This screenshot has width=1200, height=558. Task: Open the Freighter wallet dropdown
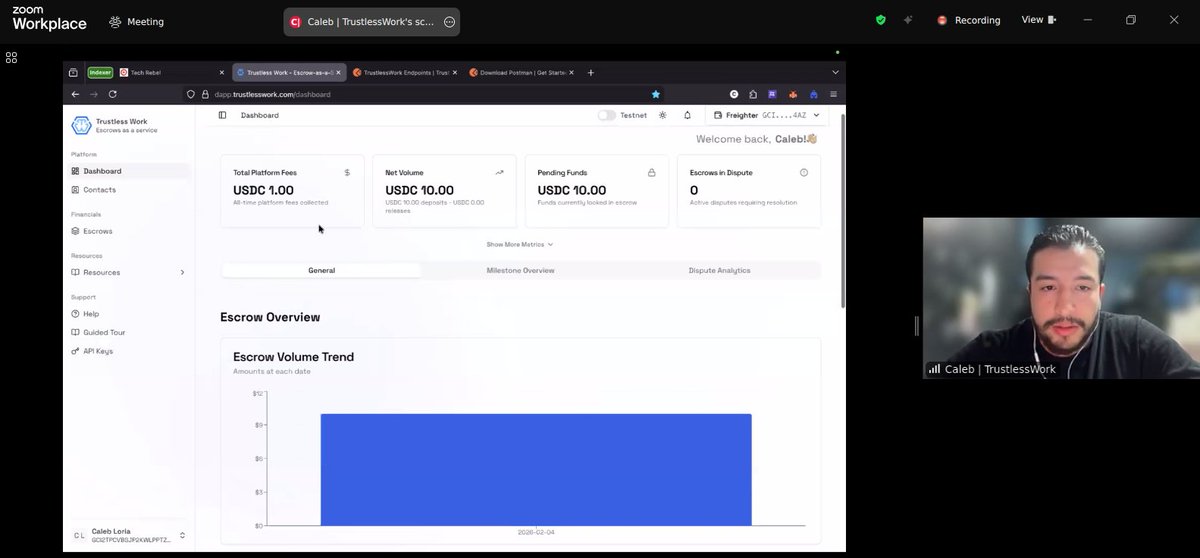click(767, 115)
